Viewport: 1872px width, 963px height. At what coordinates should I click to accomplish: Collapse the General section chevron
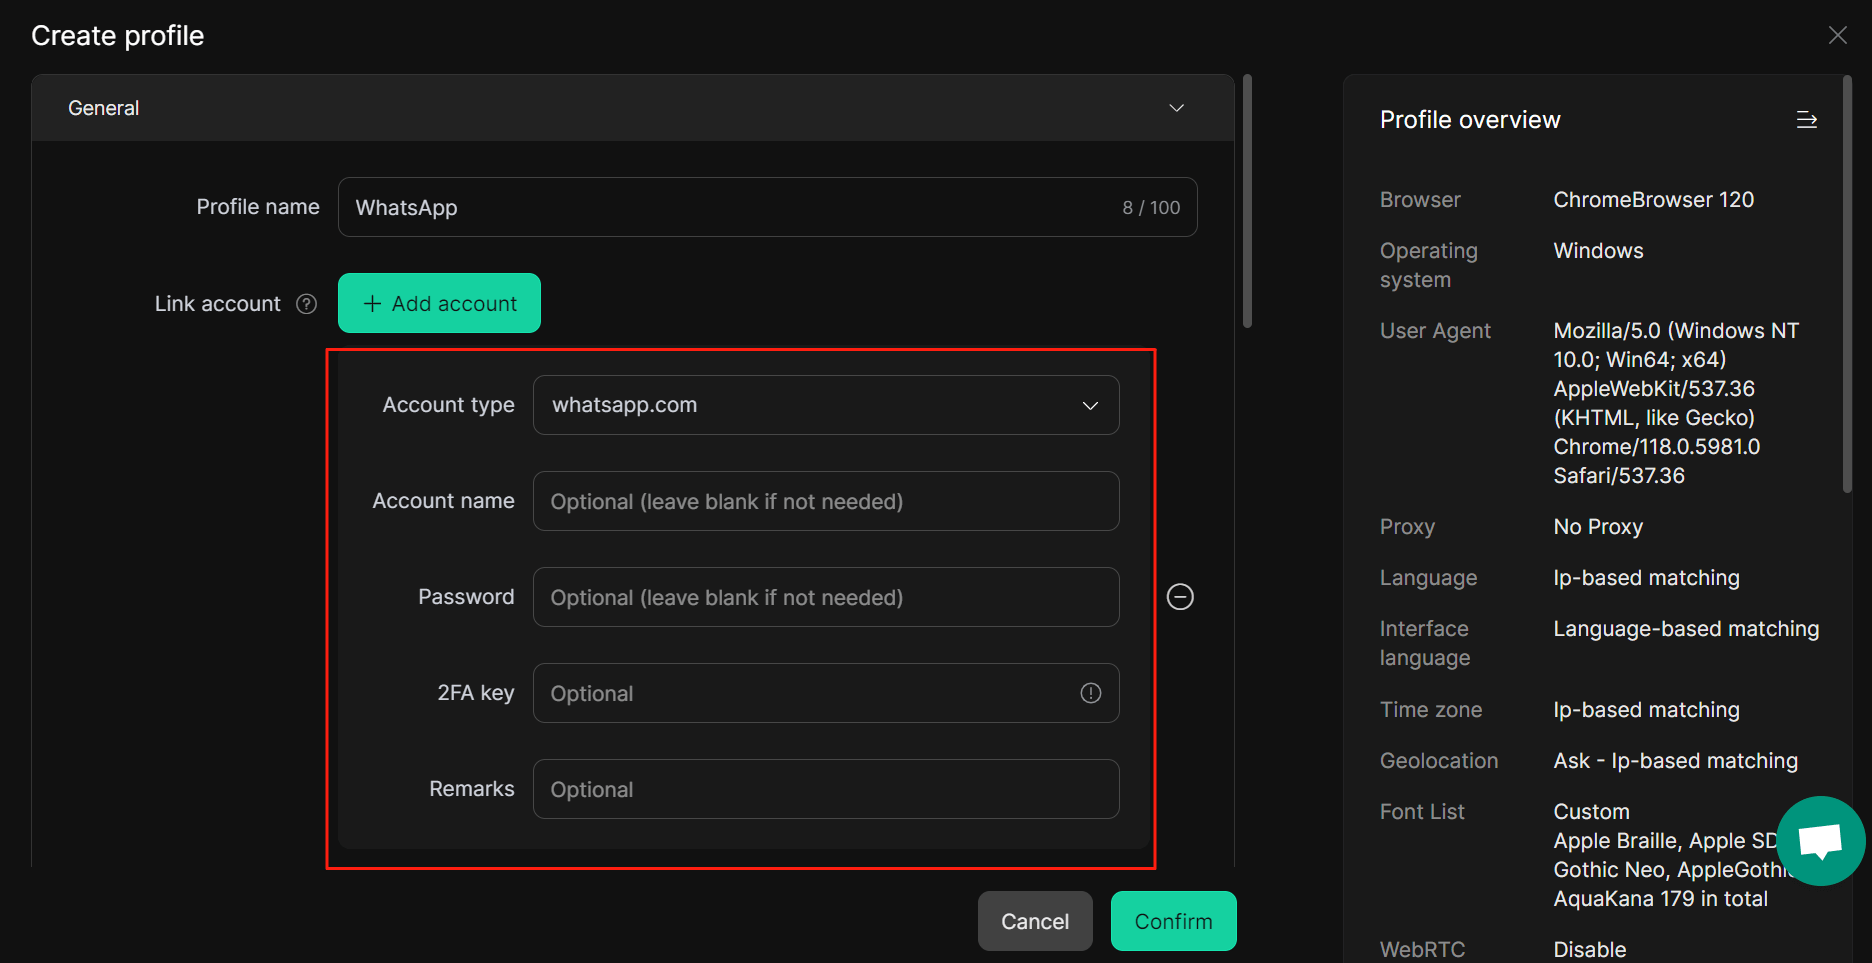click(1177, 107)
